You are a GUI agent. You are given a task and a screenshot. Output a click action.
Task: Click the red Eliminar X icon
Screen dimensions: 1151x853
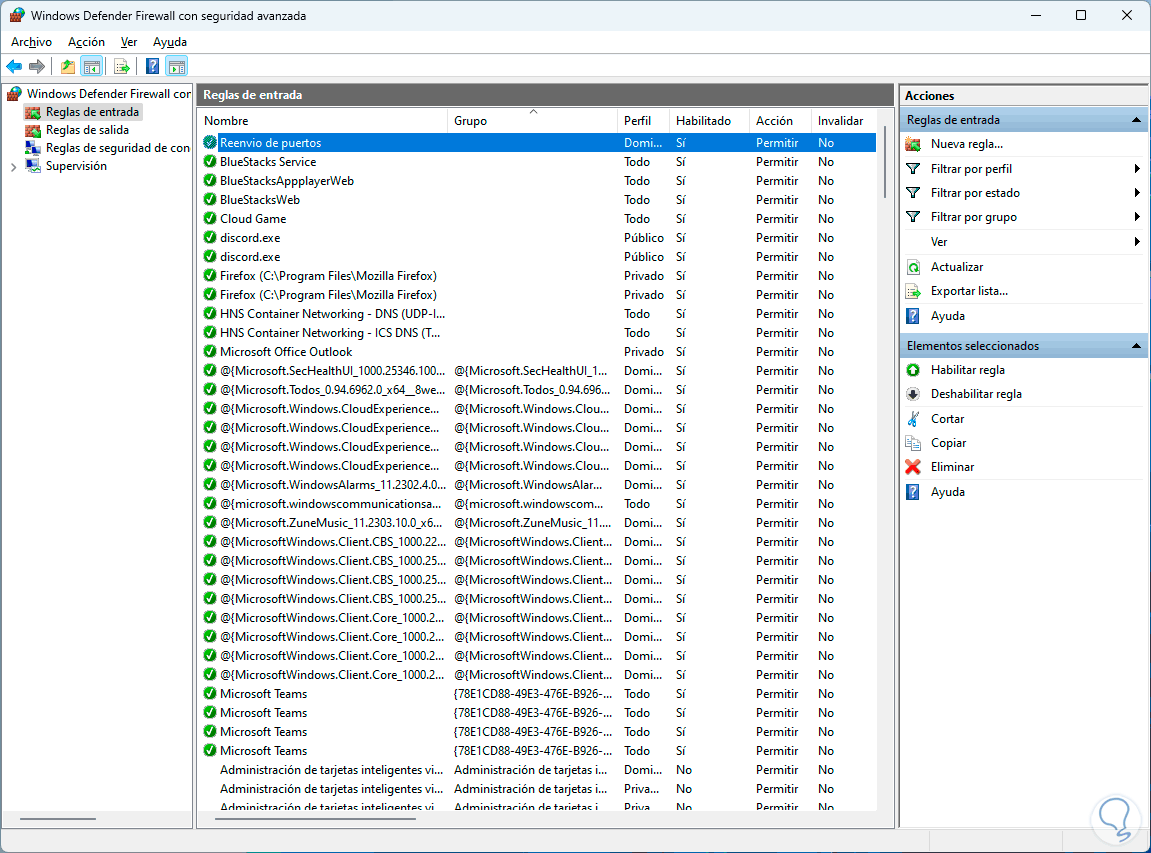pos(913,467)
